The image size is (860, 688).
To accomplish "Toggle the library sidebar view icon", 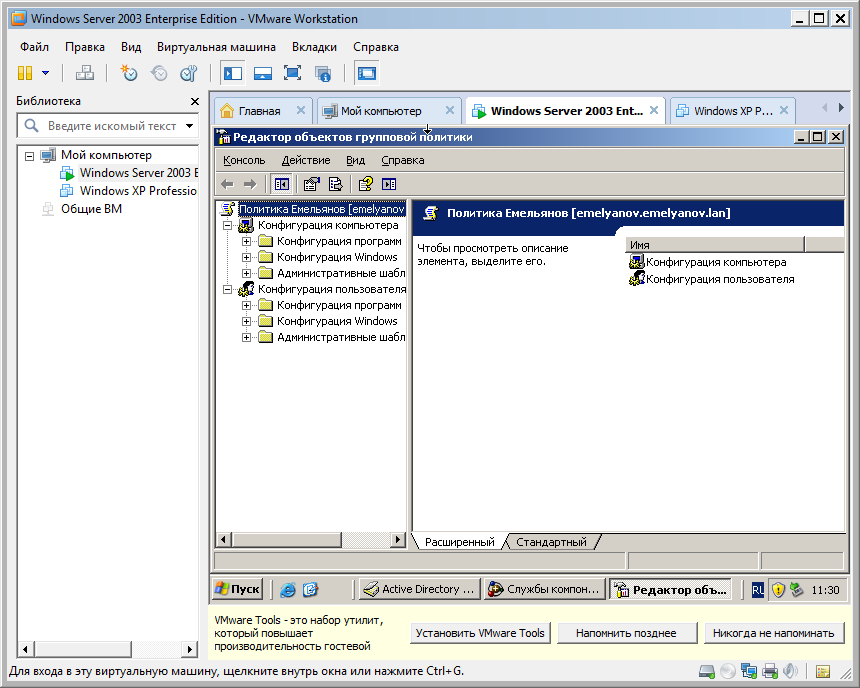I will (x=233, y=73).
